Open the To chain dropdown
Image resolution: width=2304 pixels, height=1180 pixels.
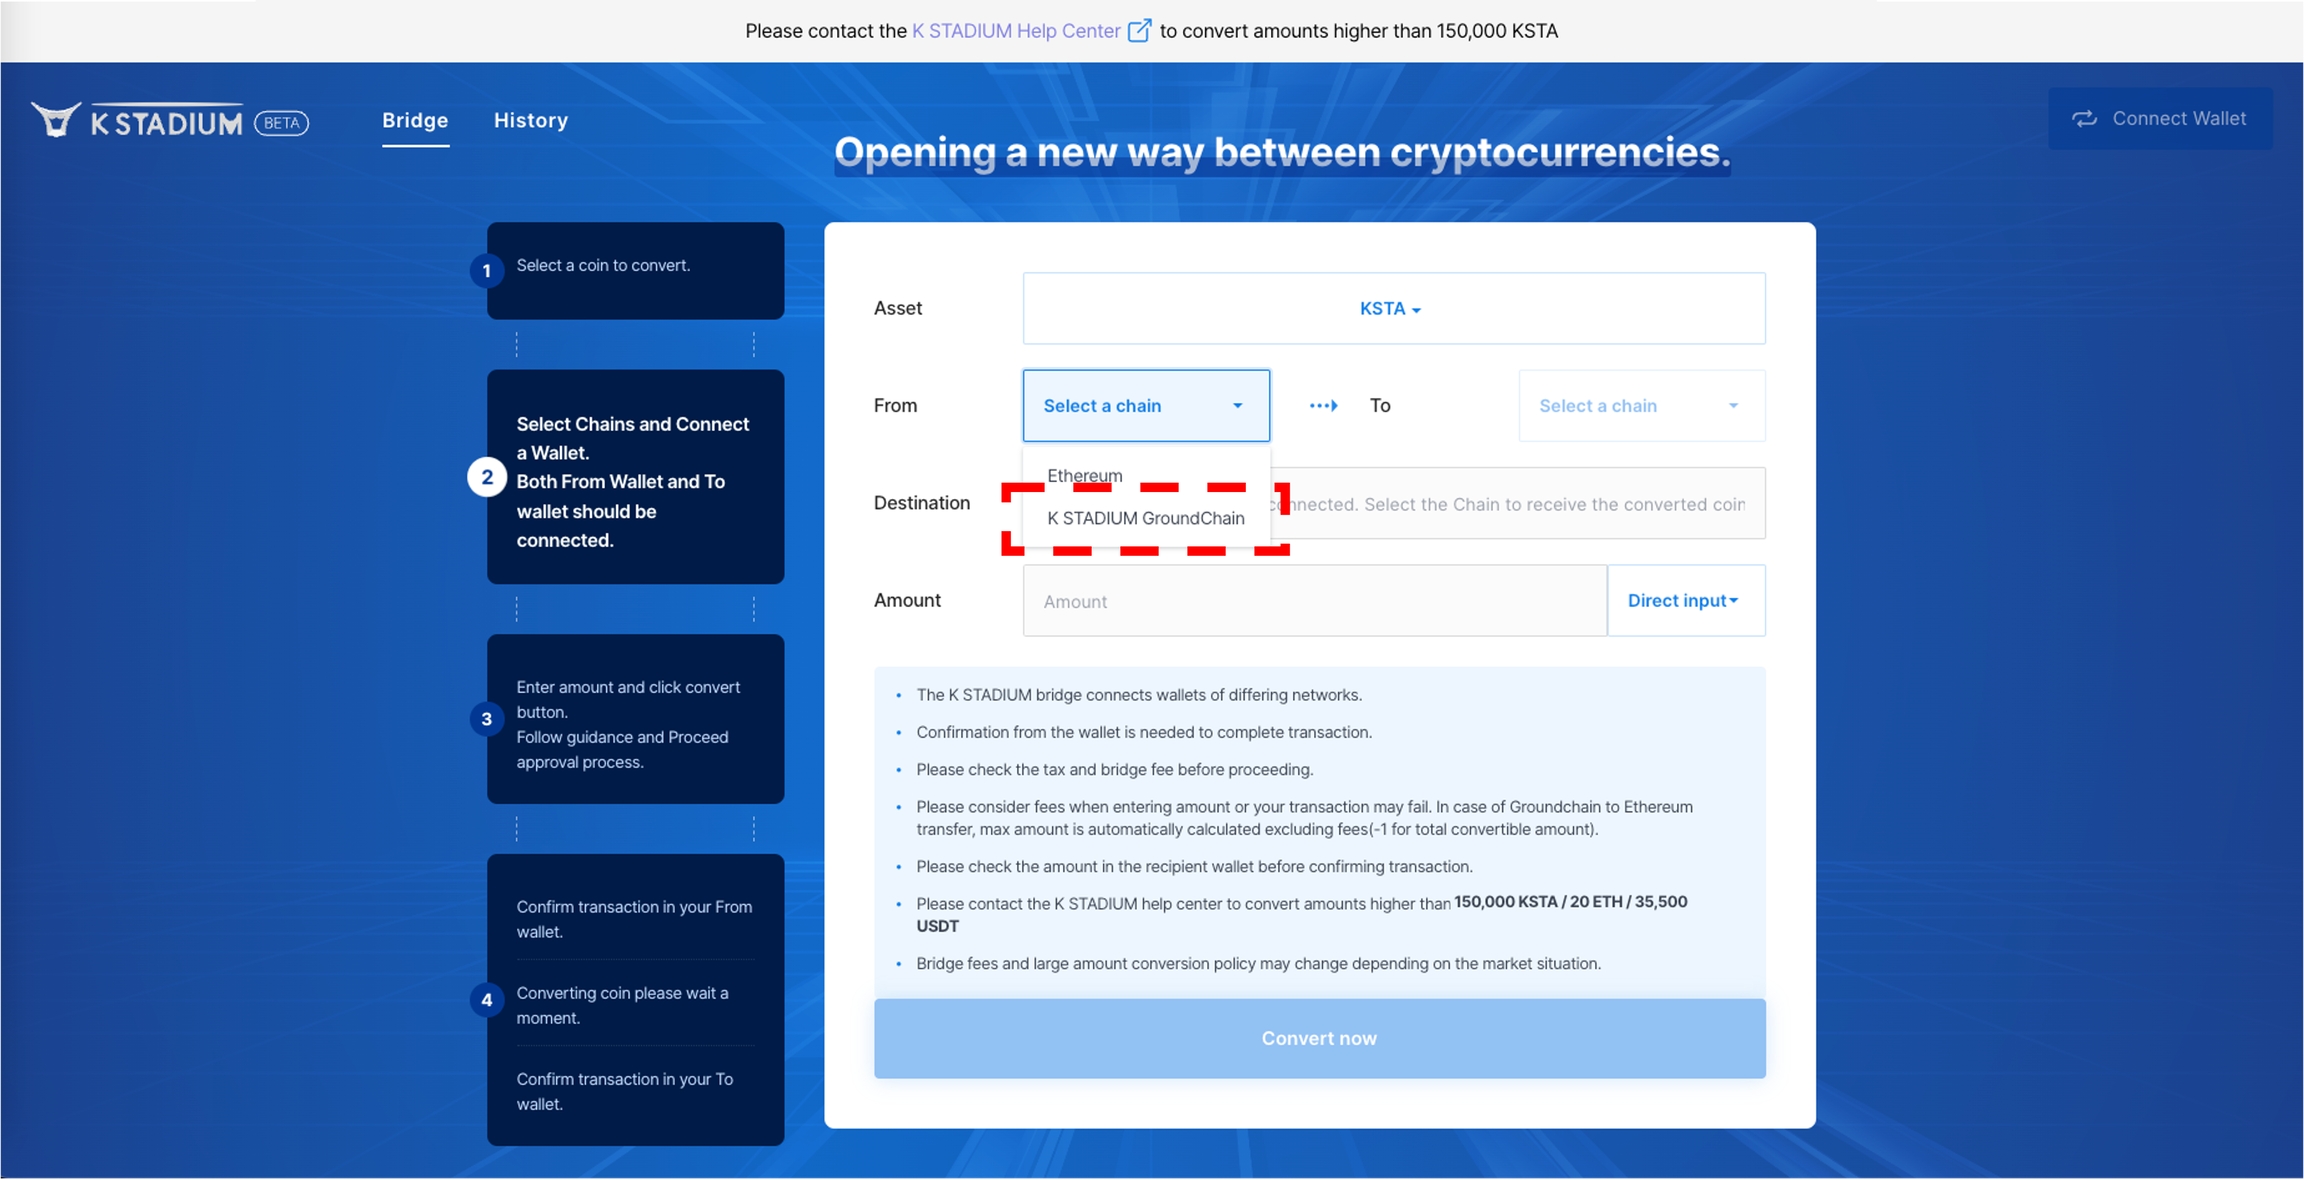coord(1641,405)
